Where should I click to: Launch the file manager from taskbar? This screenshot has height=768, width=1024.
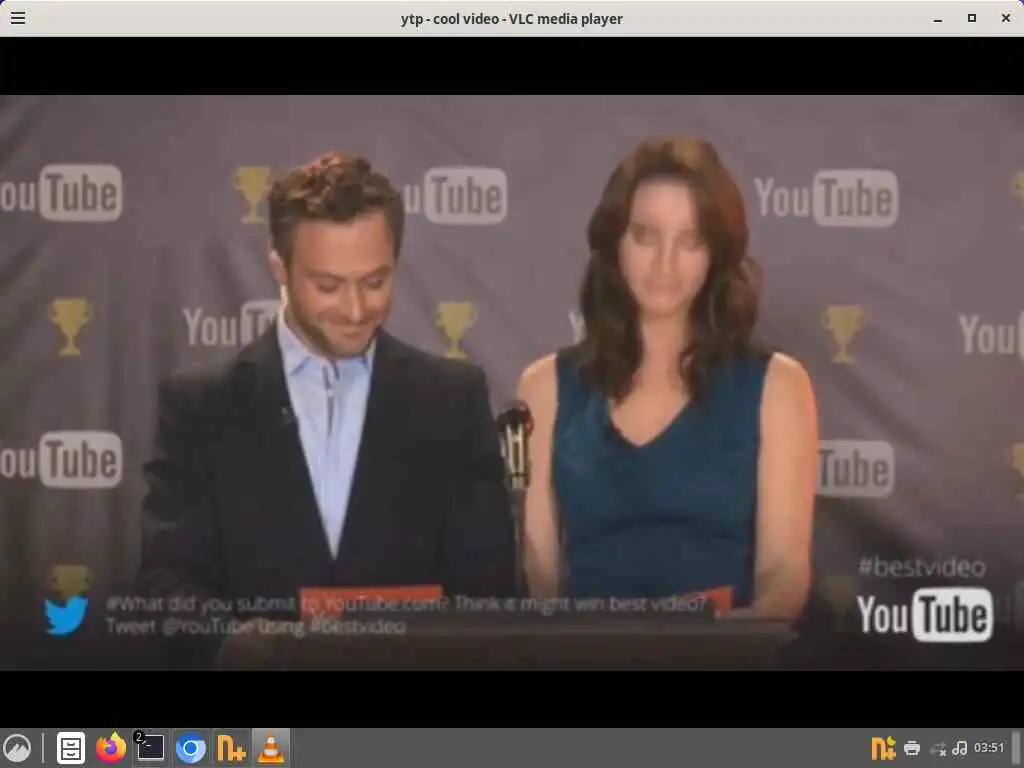point(71,748)
